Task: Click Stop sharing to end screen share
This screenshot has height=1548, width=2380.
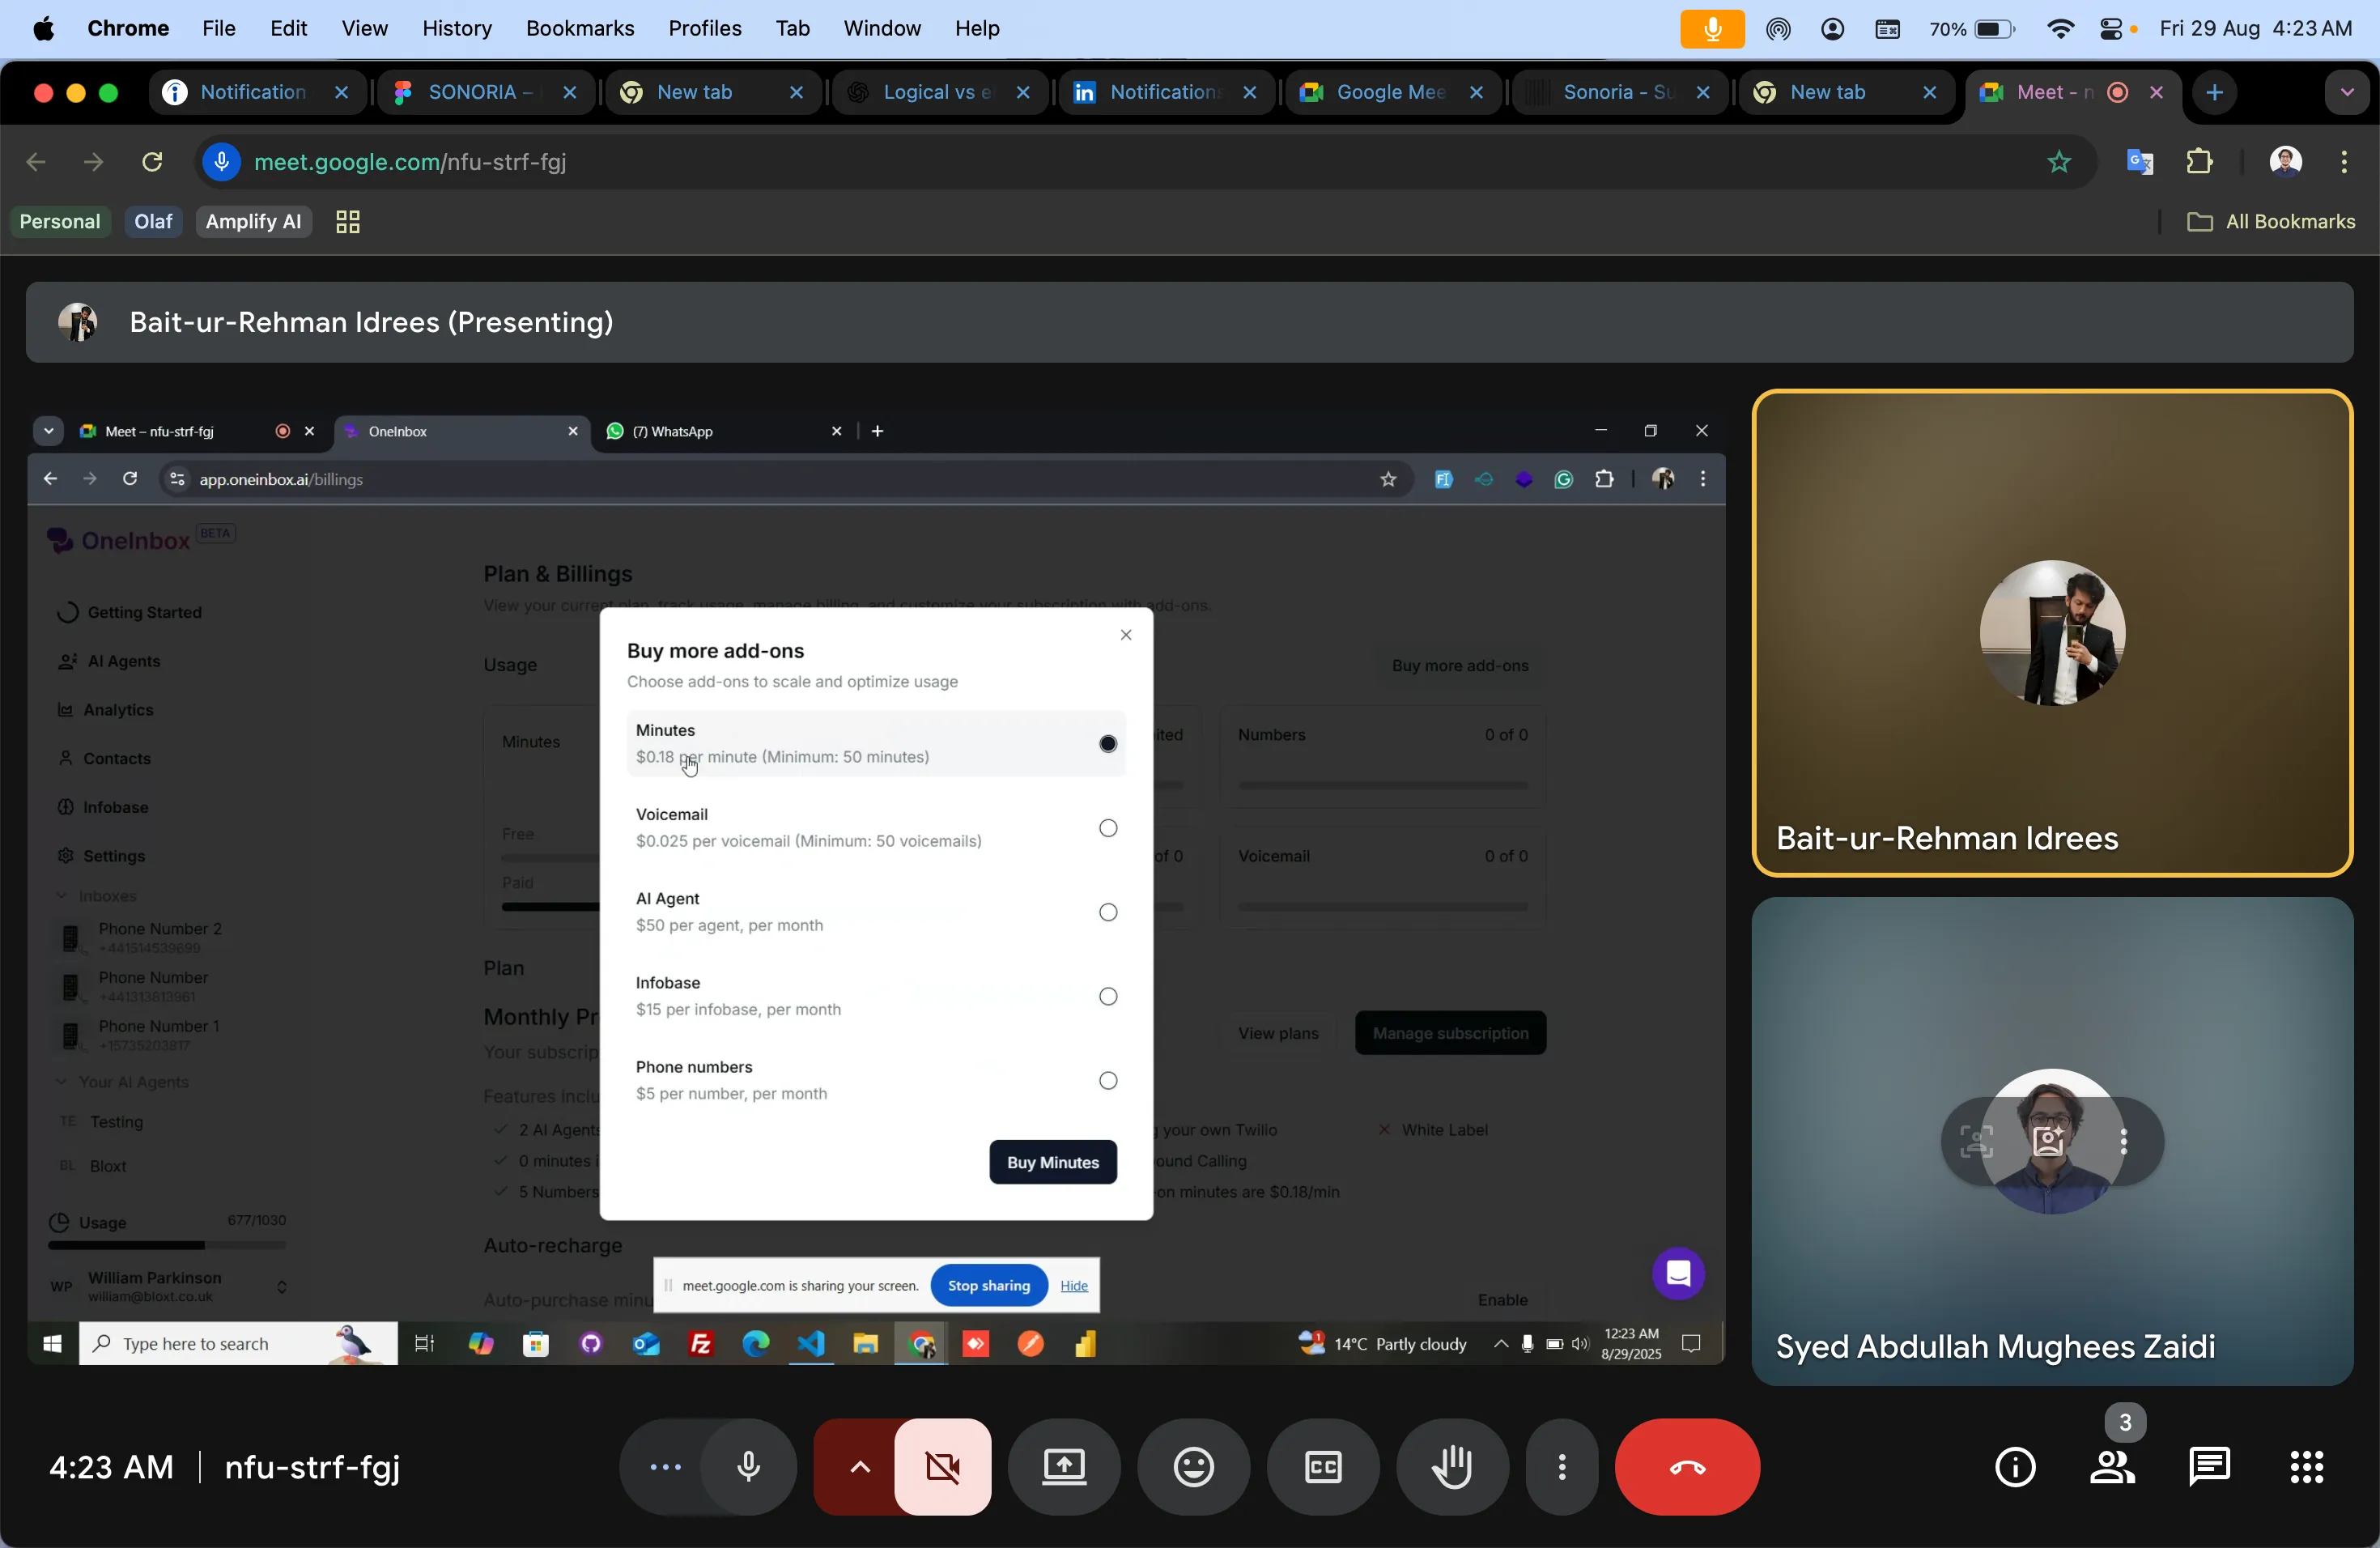Action: click(988, 1285)
